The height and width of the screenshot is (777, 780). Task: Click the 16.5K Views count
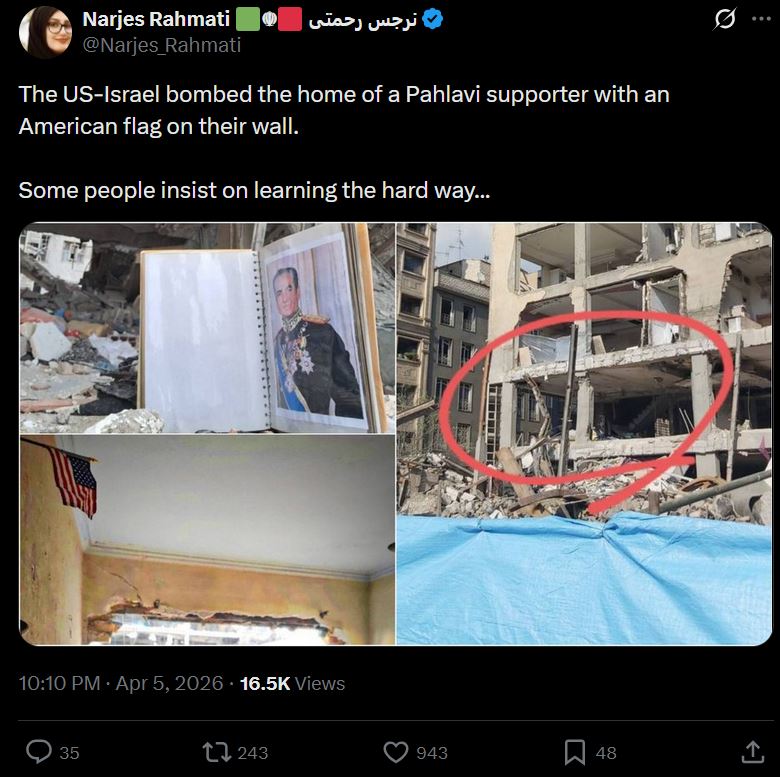coord(292,683)
